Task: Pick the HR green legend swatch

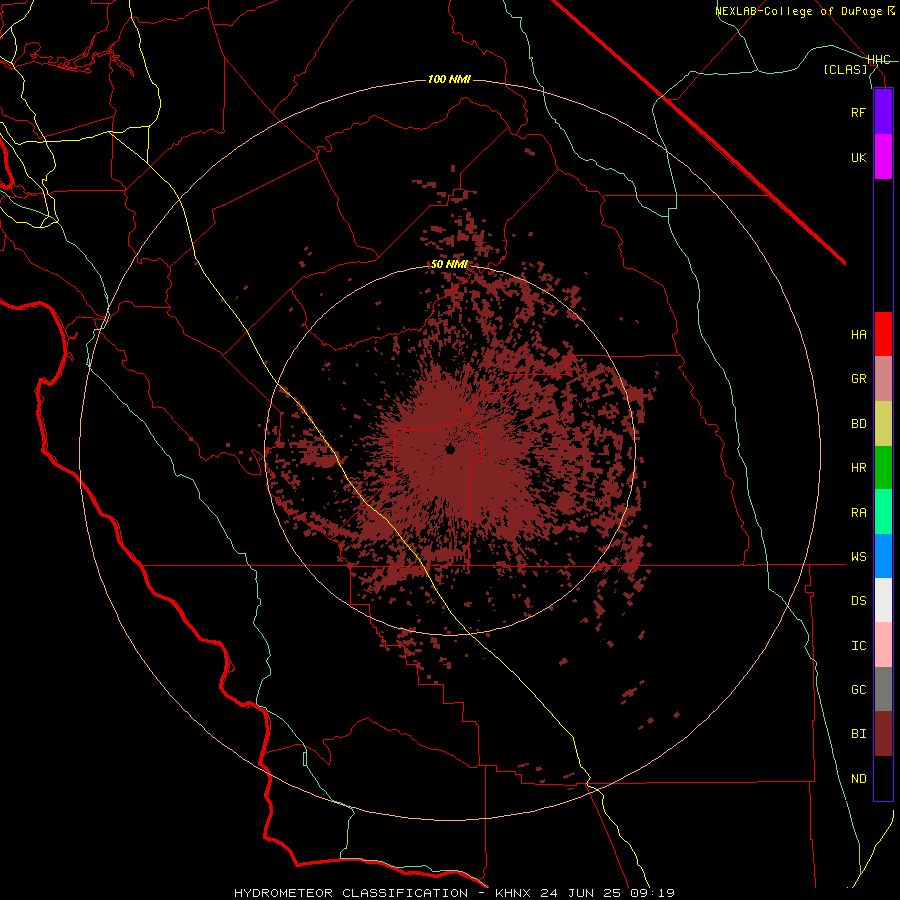Action: point(883,468)
